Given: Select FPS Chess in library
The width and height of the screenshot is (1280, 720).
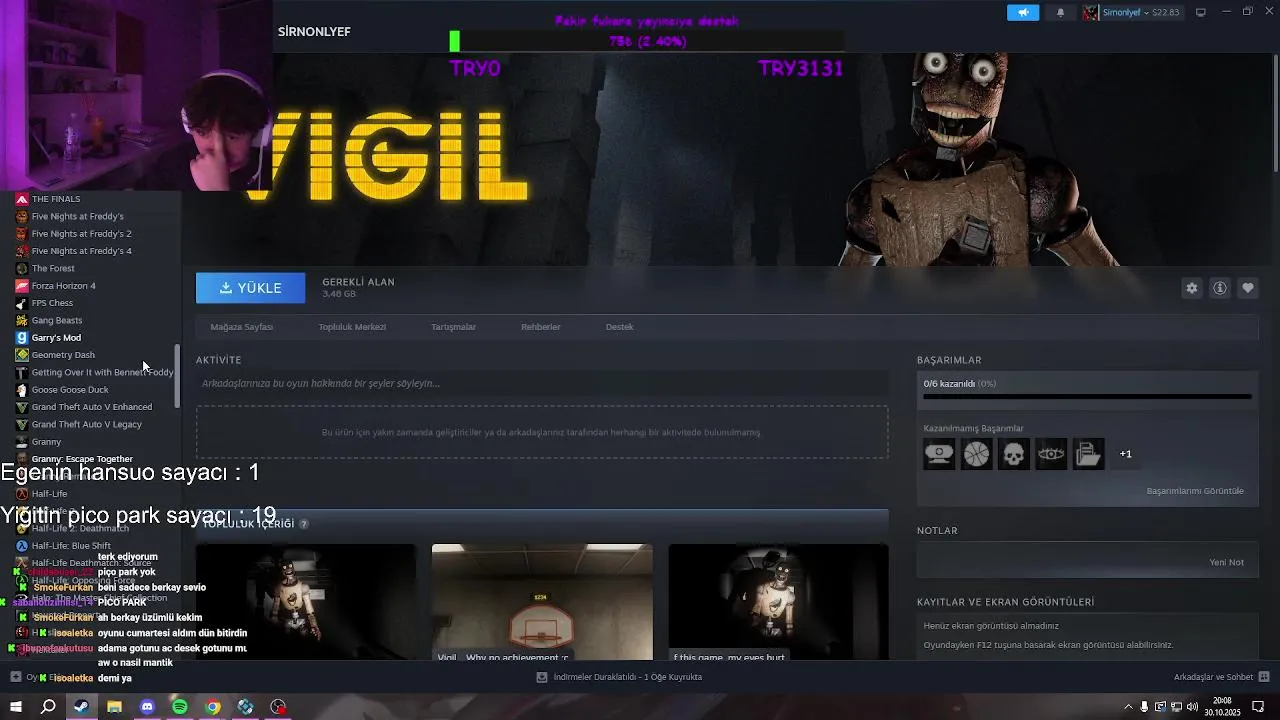Looking at the screenshot, I should click(x=52, y=303).
